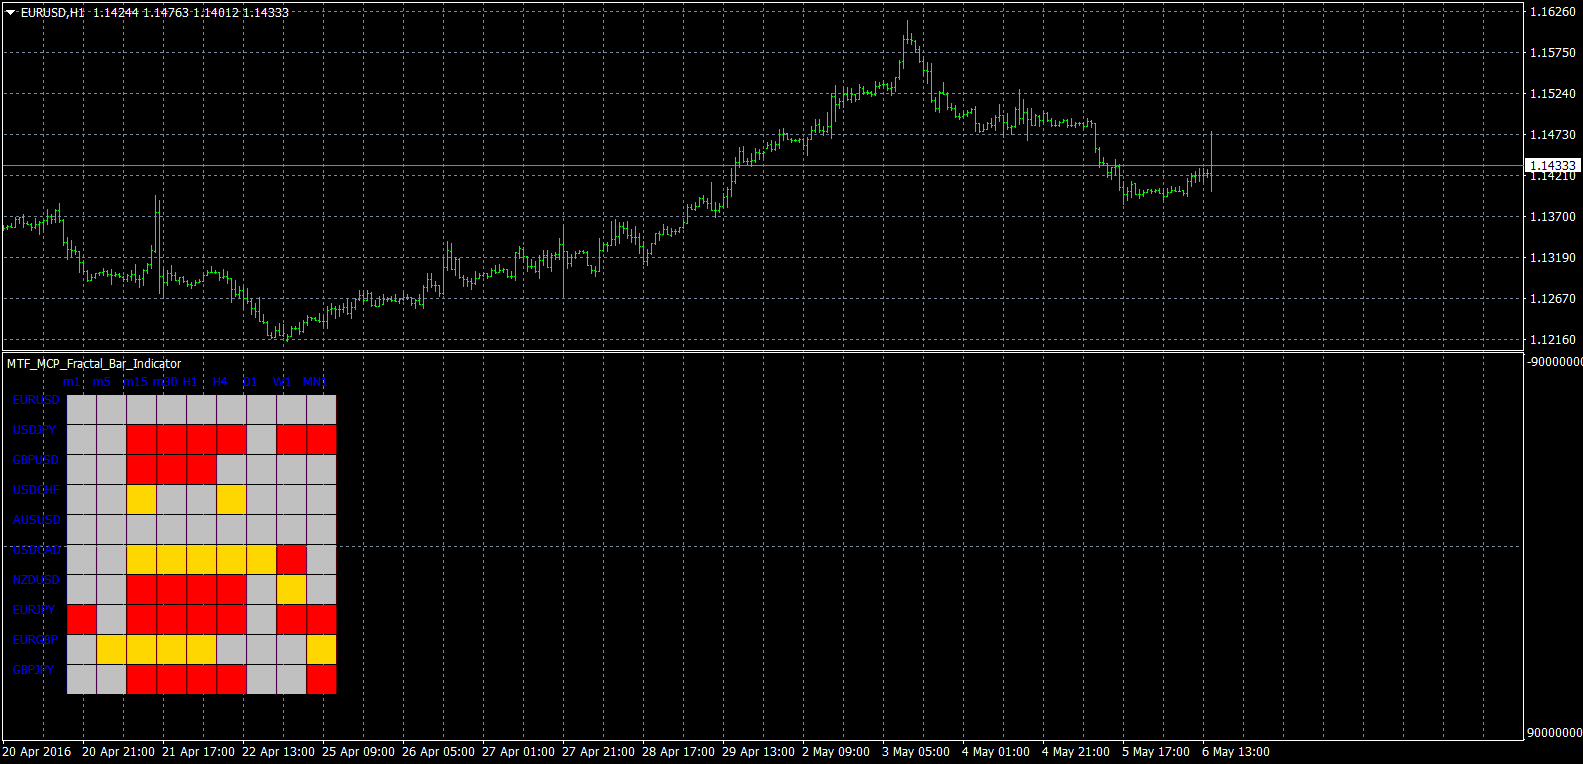Click the 1.15240 price scale label

point(1553,94)
